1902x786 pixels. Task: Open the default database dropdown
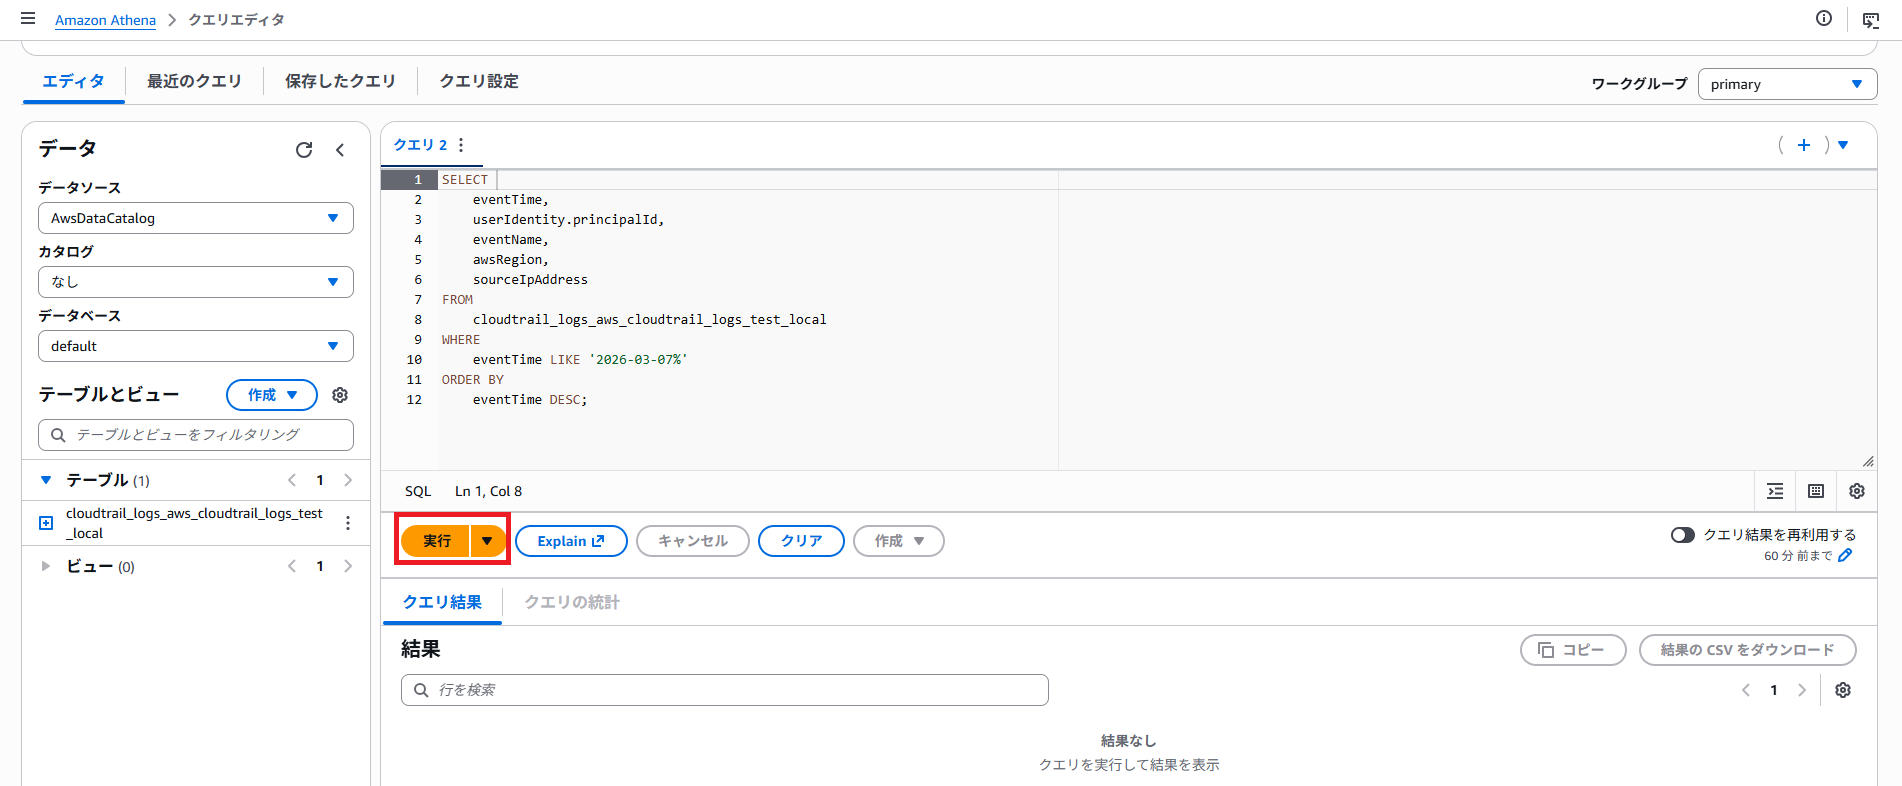196,346
